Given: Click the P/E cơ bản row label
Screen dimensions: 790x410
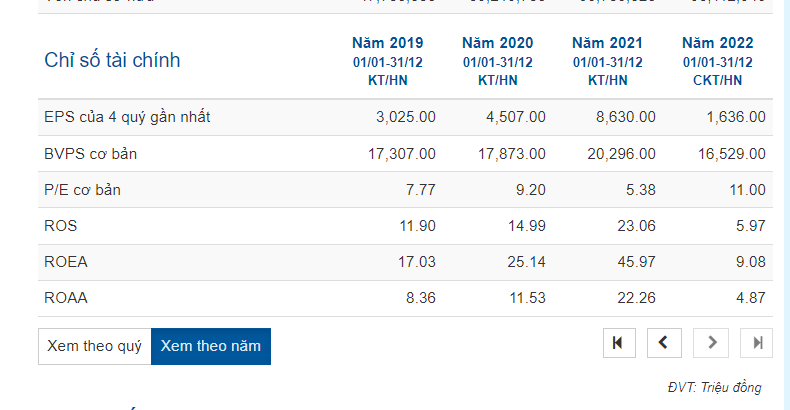Looking at the screenshot, I should [x=89, y=189].
